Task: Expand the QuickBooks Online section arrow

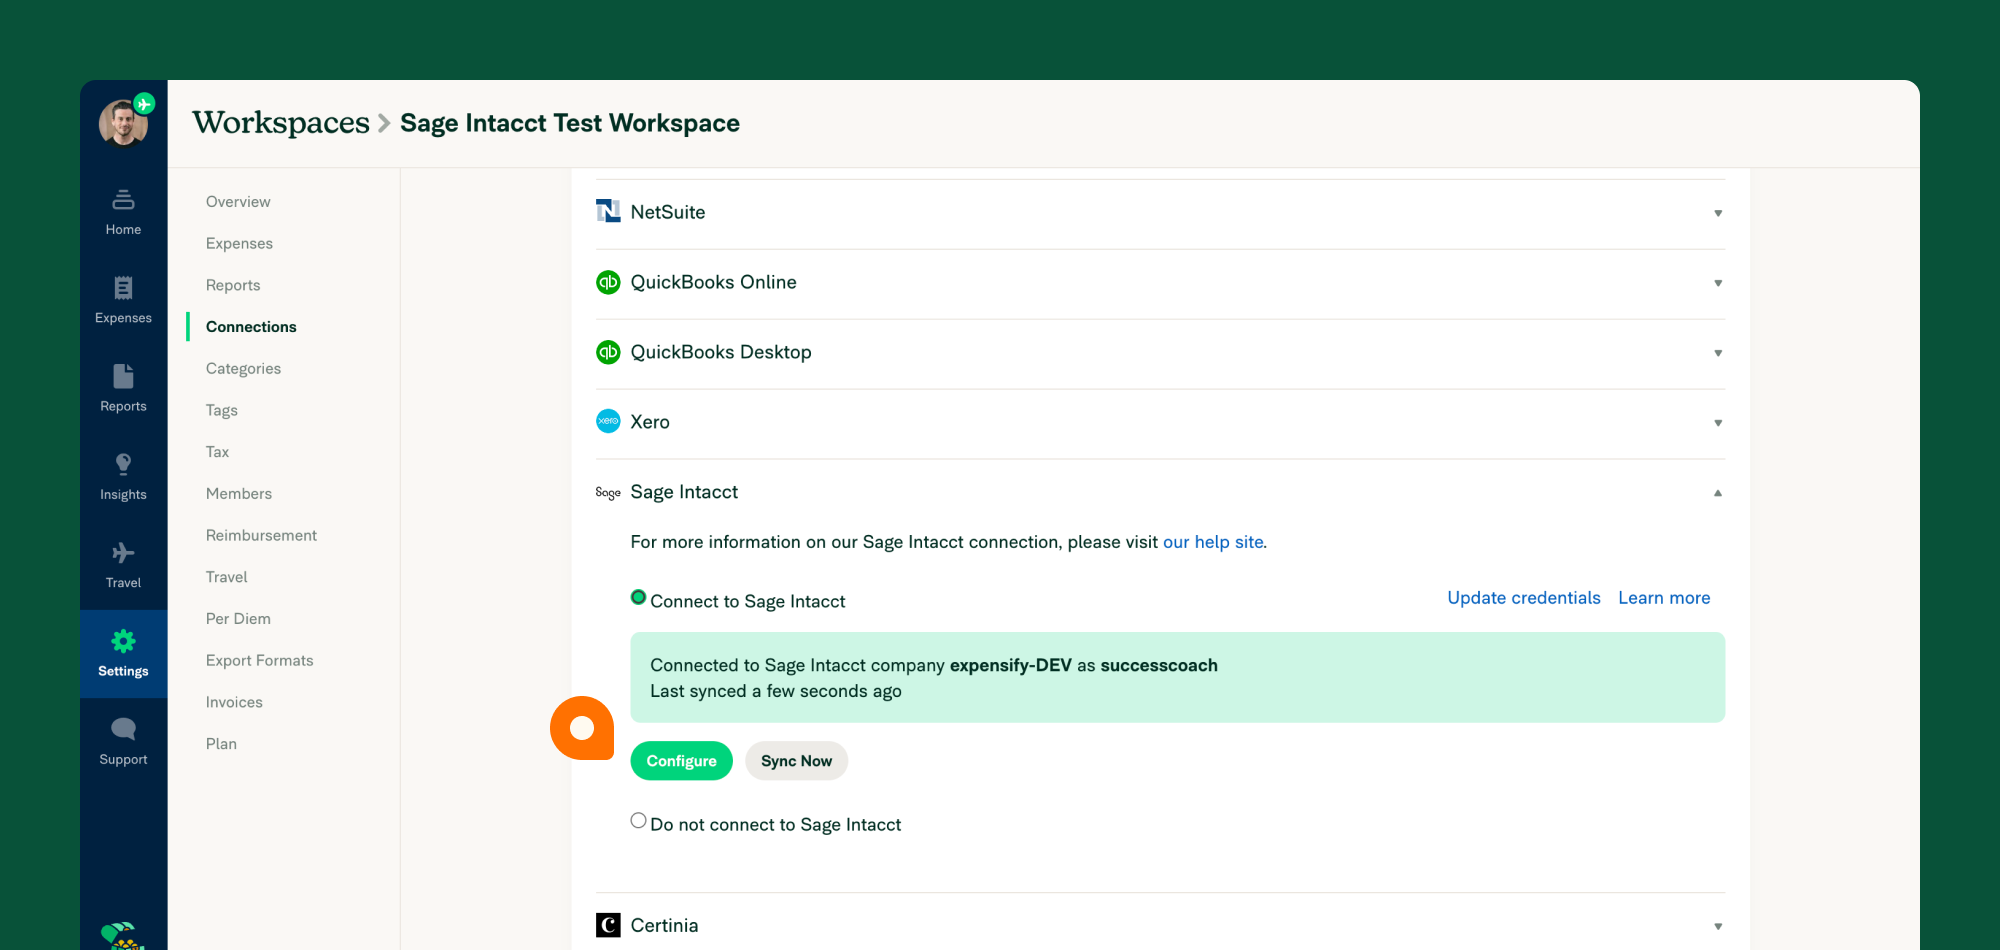Action: [1718, 283]
